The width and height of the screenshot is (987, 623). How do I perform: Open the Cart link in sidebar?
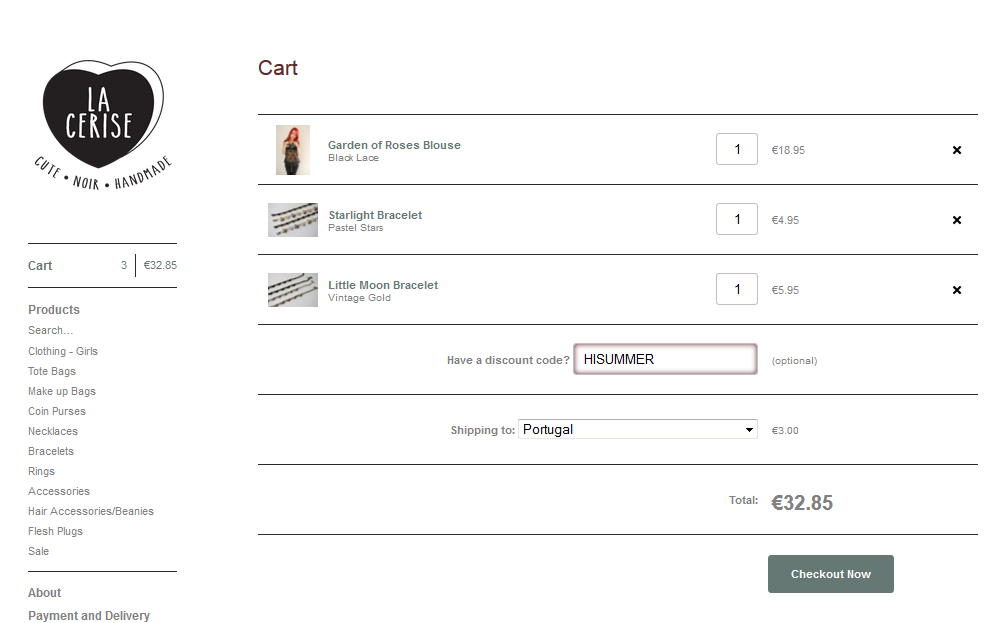[41, 266]
